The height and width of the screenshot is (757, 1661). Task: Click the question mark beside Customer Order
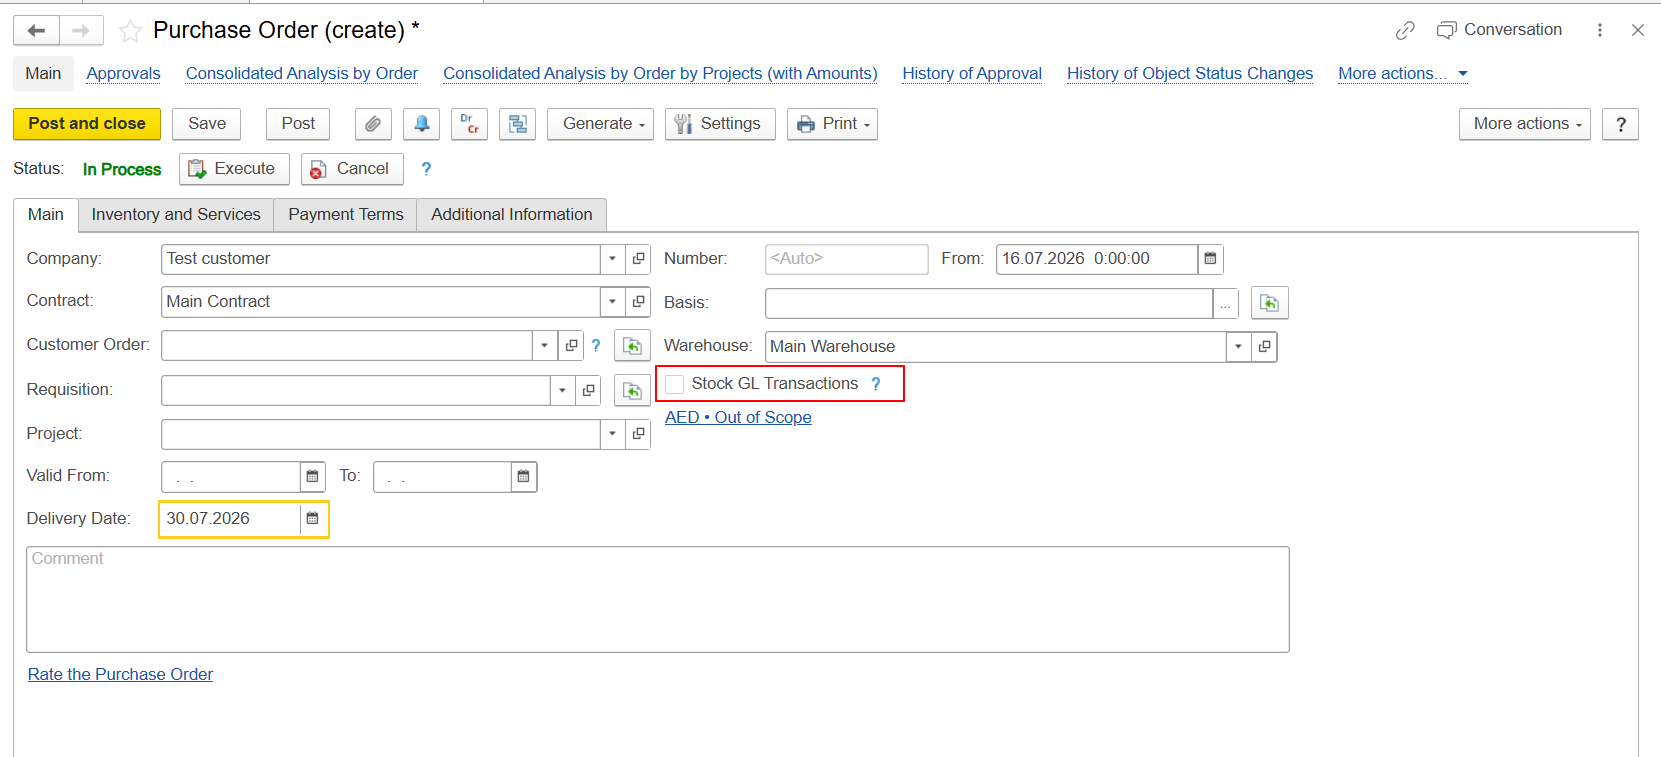click(596, 345)
